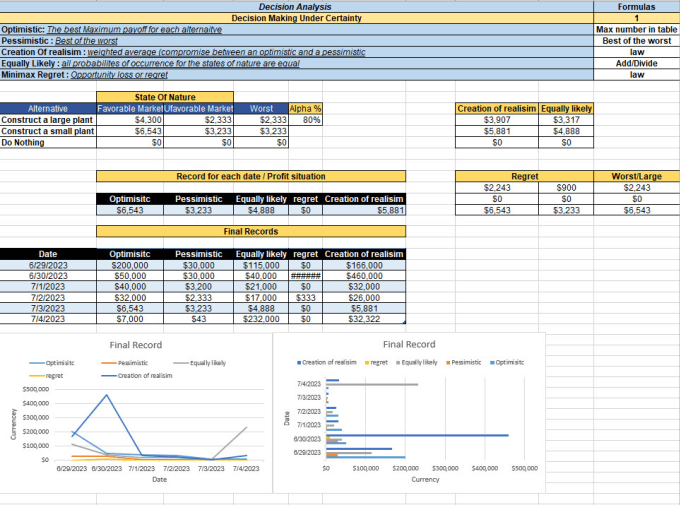Select "Pessimistic" legend entry in line chart

(x=125, y=363)
